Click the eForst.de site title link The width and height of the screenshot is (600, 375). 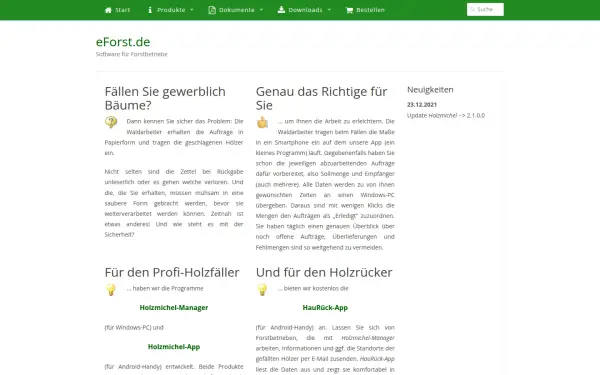tap(123, 42)
